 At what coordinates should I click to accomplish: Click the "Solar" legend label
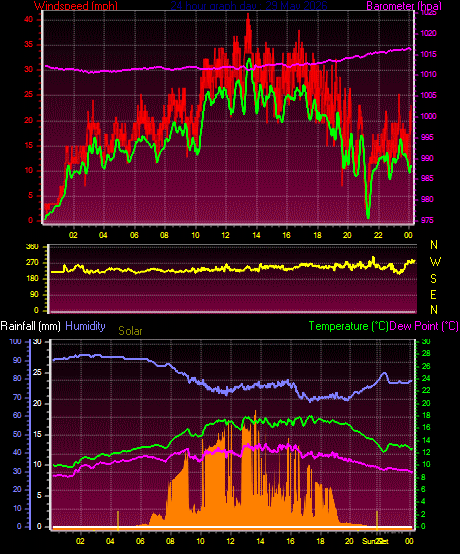tap(130, 331)
